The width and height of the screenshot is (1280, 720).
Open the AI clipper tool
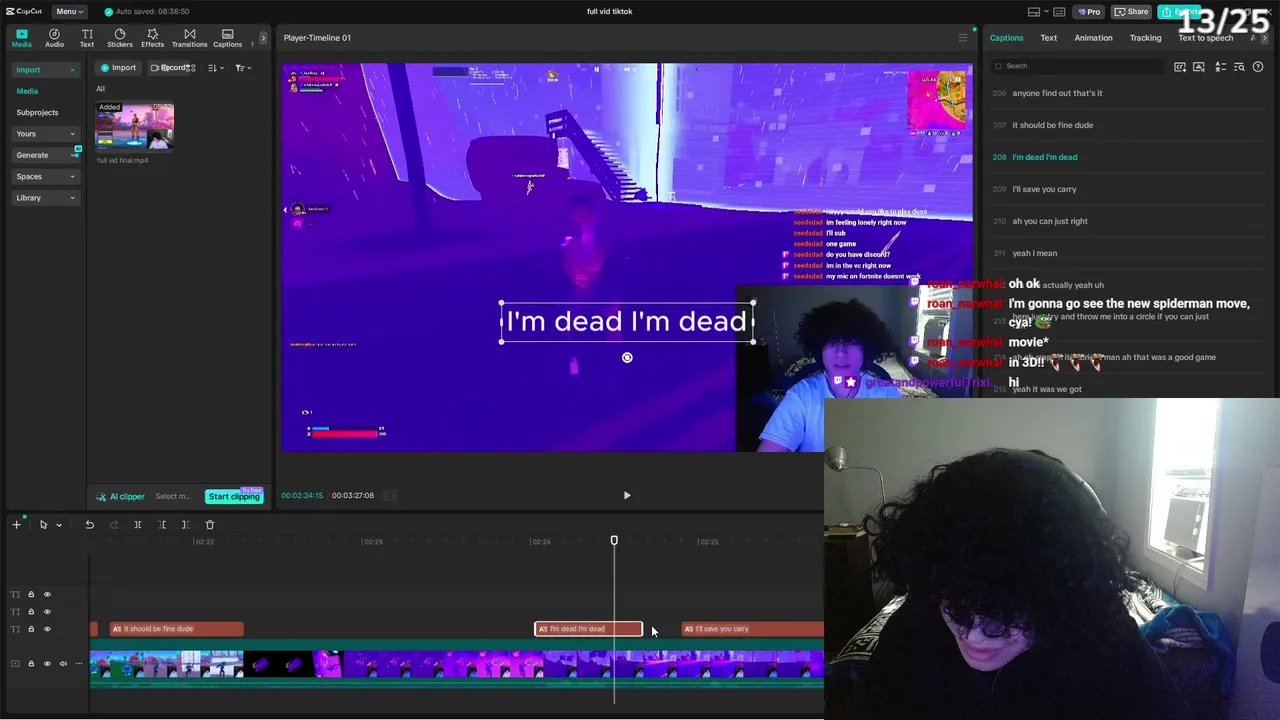pyautogui.click(x=121, y=496)
